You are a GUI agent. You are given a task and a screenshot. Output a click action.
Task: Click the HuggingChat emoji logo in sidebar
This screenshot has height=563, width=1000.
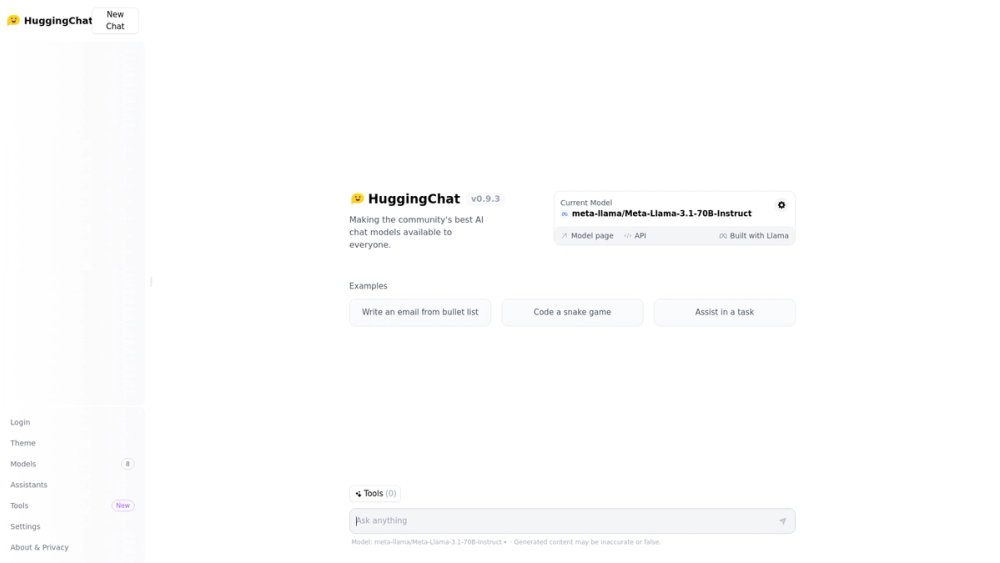coord(13,20)
